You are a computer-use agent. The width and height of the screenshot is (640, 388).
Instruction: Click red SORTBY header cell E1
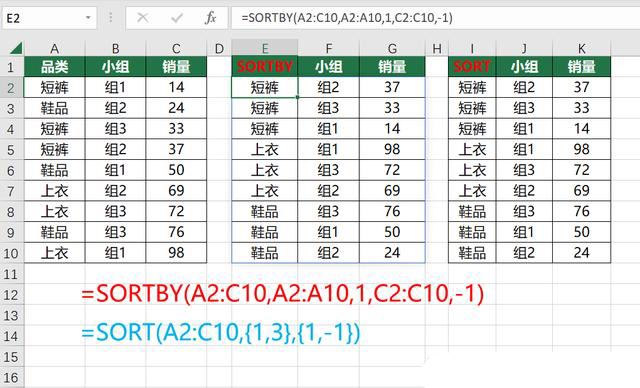click(x=265, y=67)
